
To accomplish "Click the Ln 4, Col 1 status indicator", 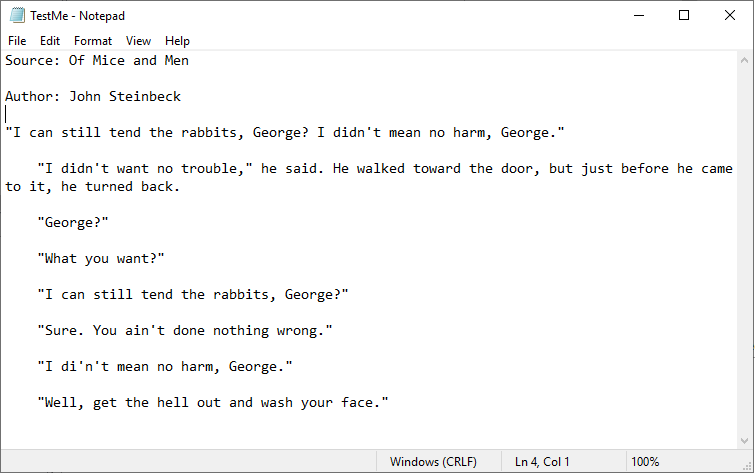I will pyautogui.click(x=542, y=462).
